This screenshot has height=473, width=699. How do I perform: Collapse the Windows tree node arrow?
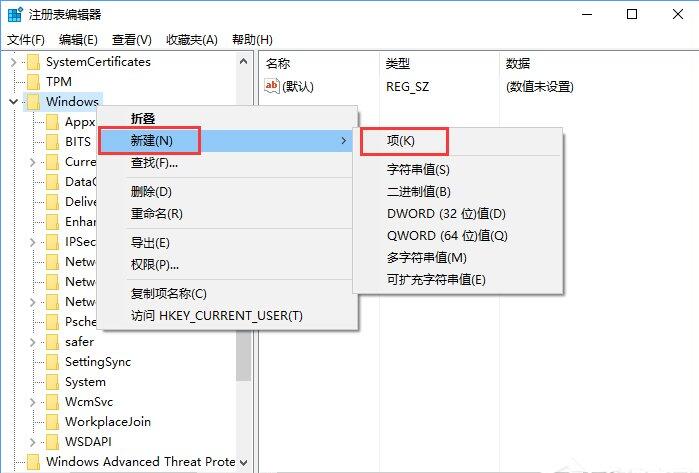13,102
